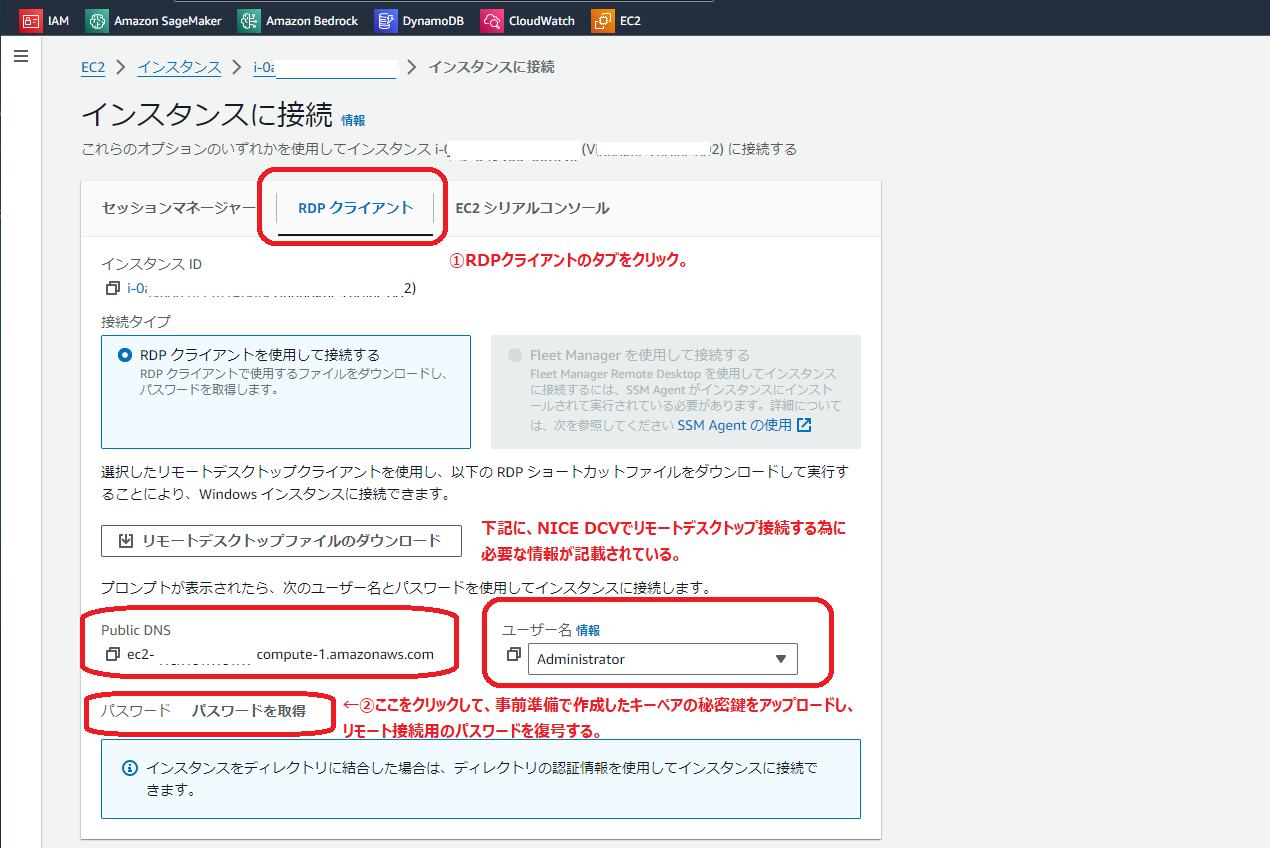Open the DynamoDB shortcut icon
The image size is (1270, 848).
pos(385,20)
